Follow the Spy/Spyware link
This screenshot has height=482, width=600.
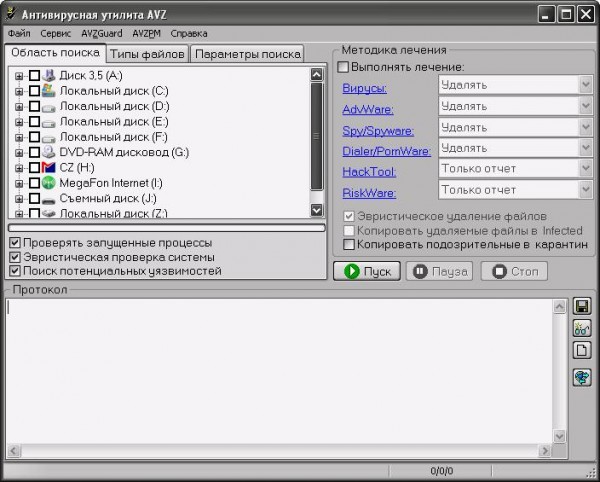pyautogui.click(x=378, y=131)
